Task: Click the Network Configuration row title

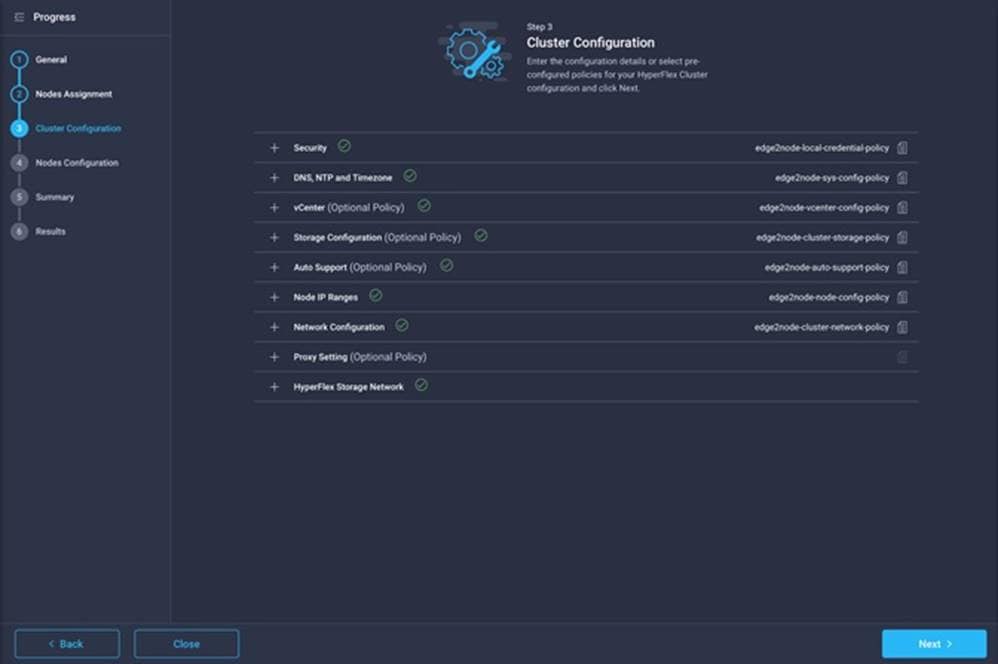Action: point(339,327)
